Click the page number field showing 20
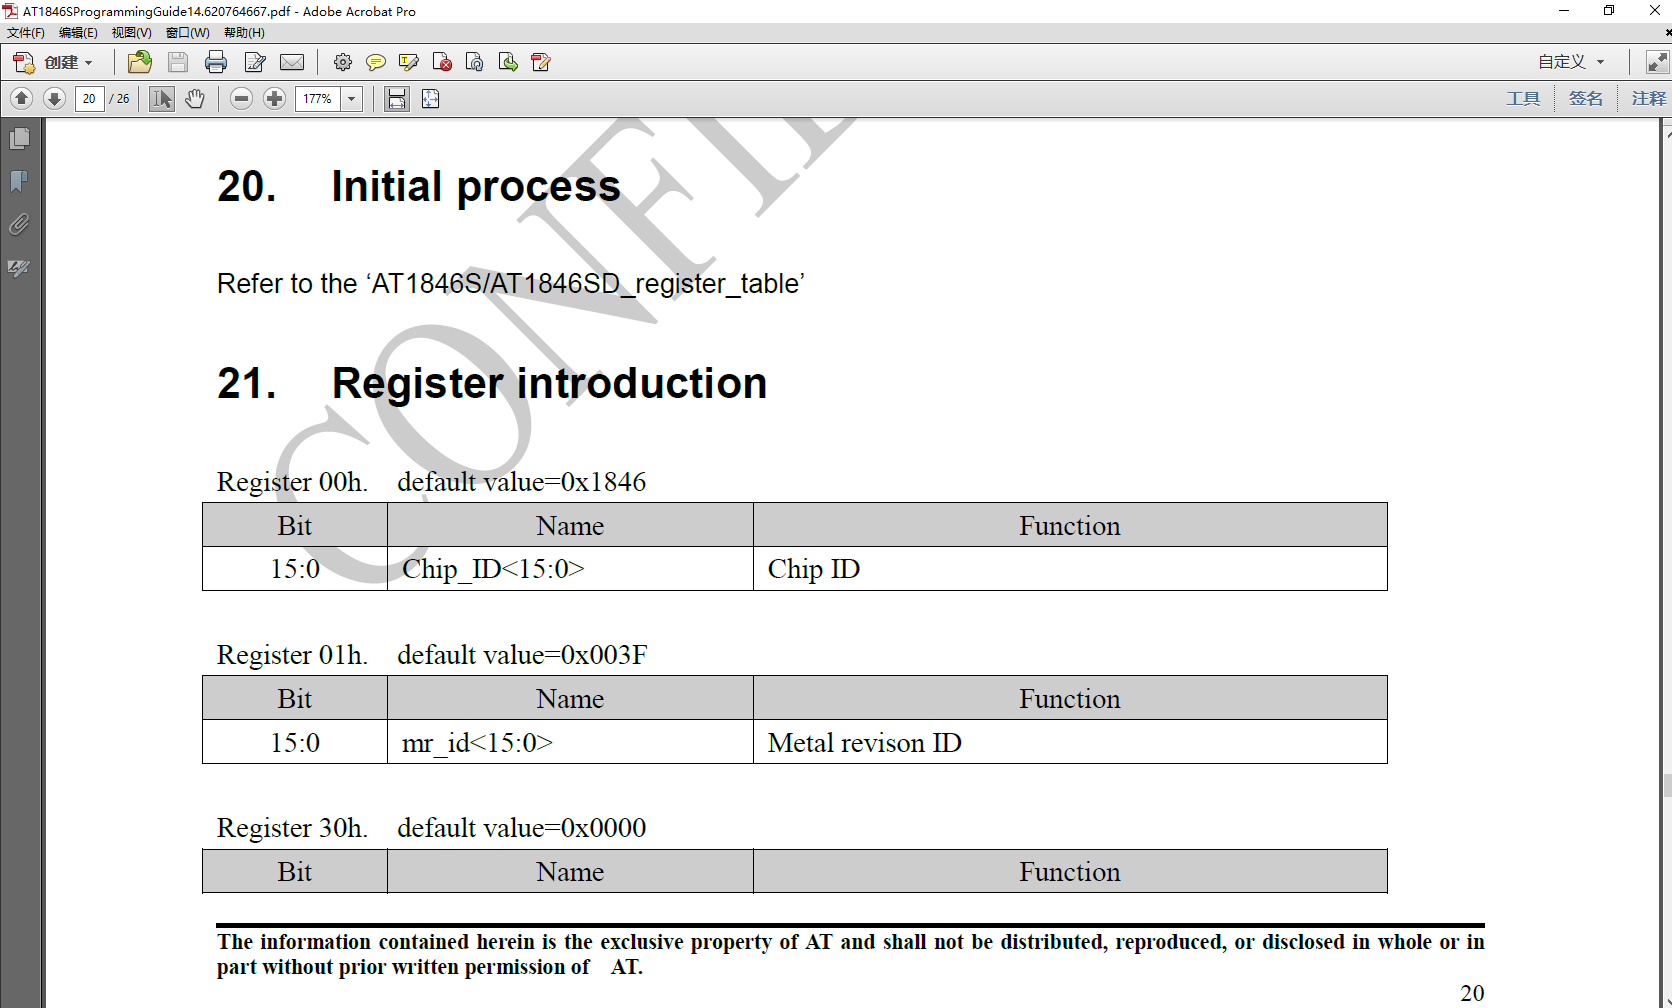Viewport: 1672px width, 1008px height. pos(90,98)
